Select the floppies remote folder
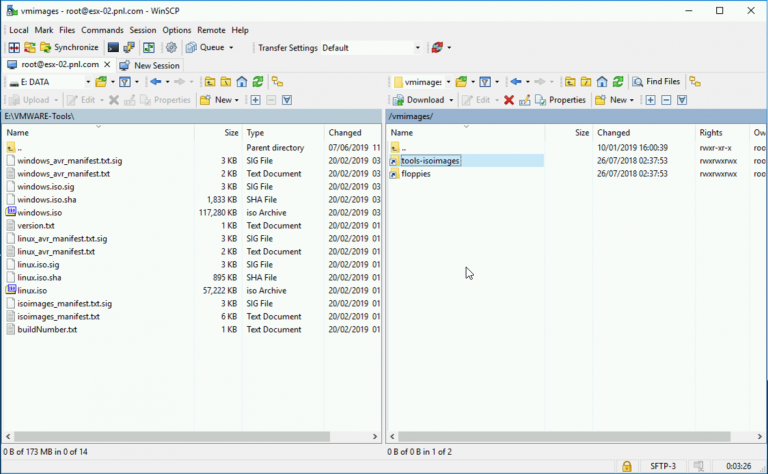Viewport: 768px width, 474px height. (x=416, y=174)
